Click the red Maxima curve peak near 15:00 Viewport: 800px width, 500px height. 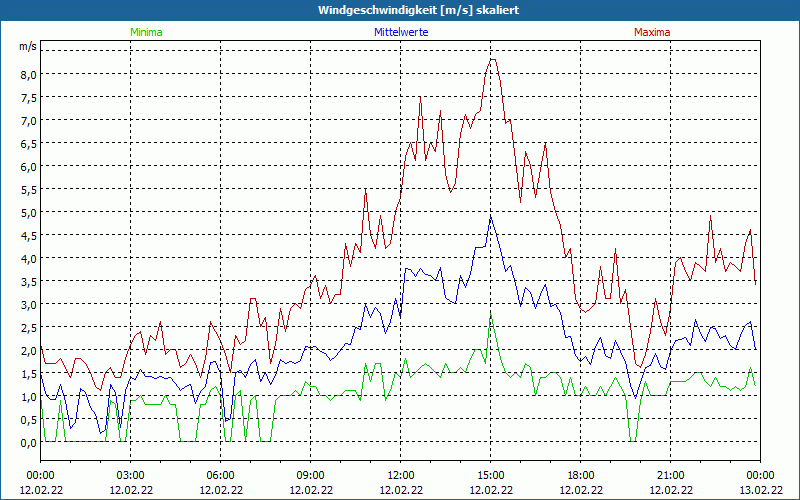(x=492, y=60)
